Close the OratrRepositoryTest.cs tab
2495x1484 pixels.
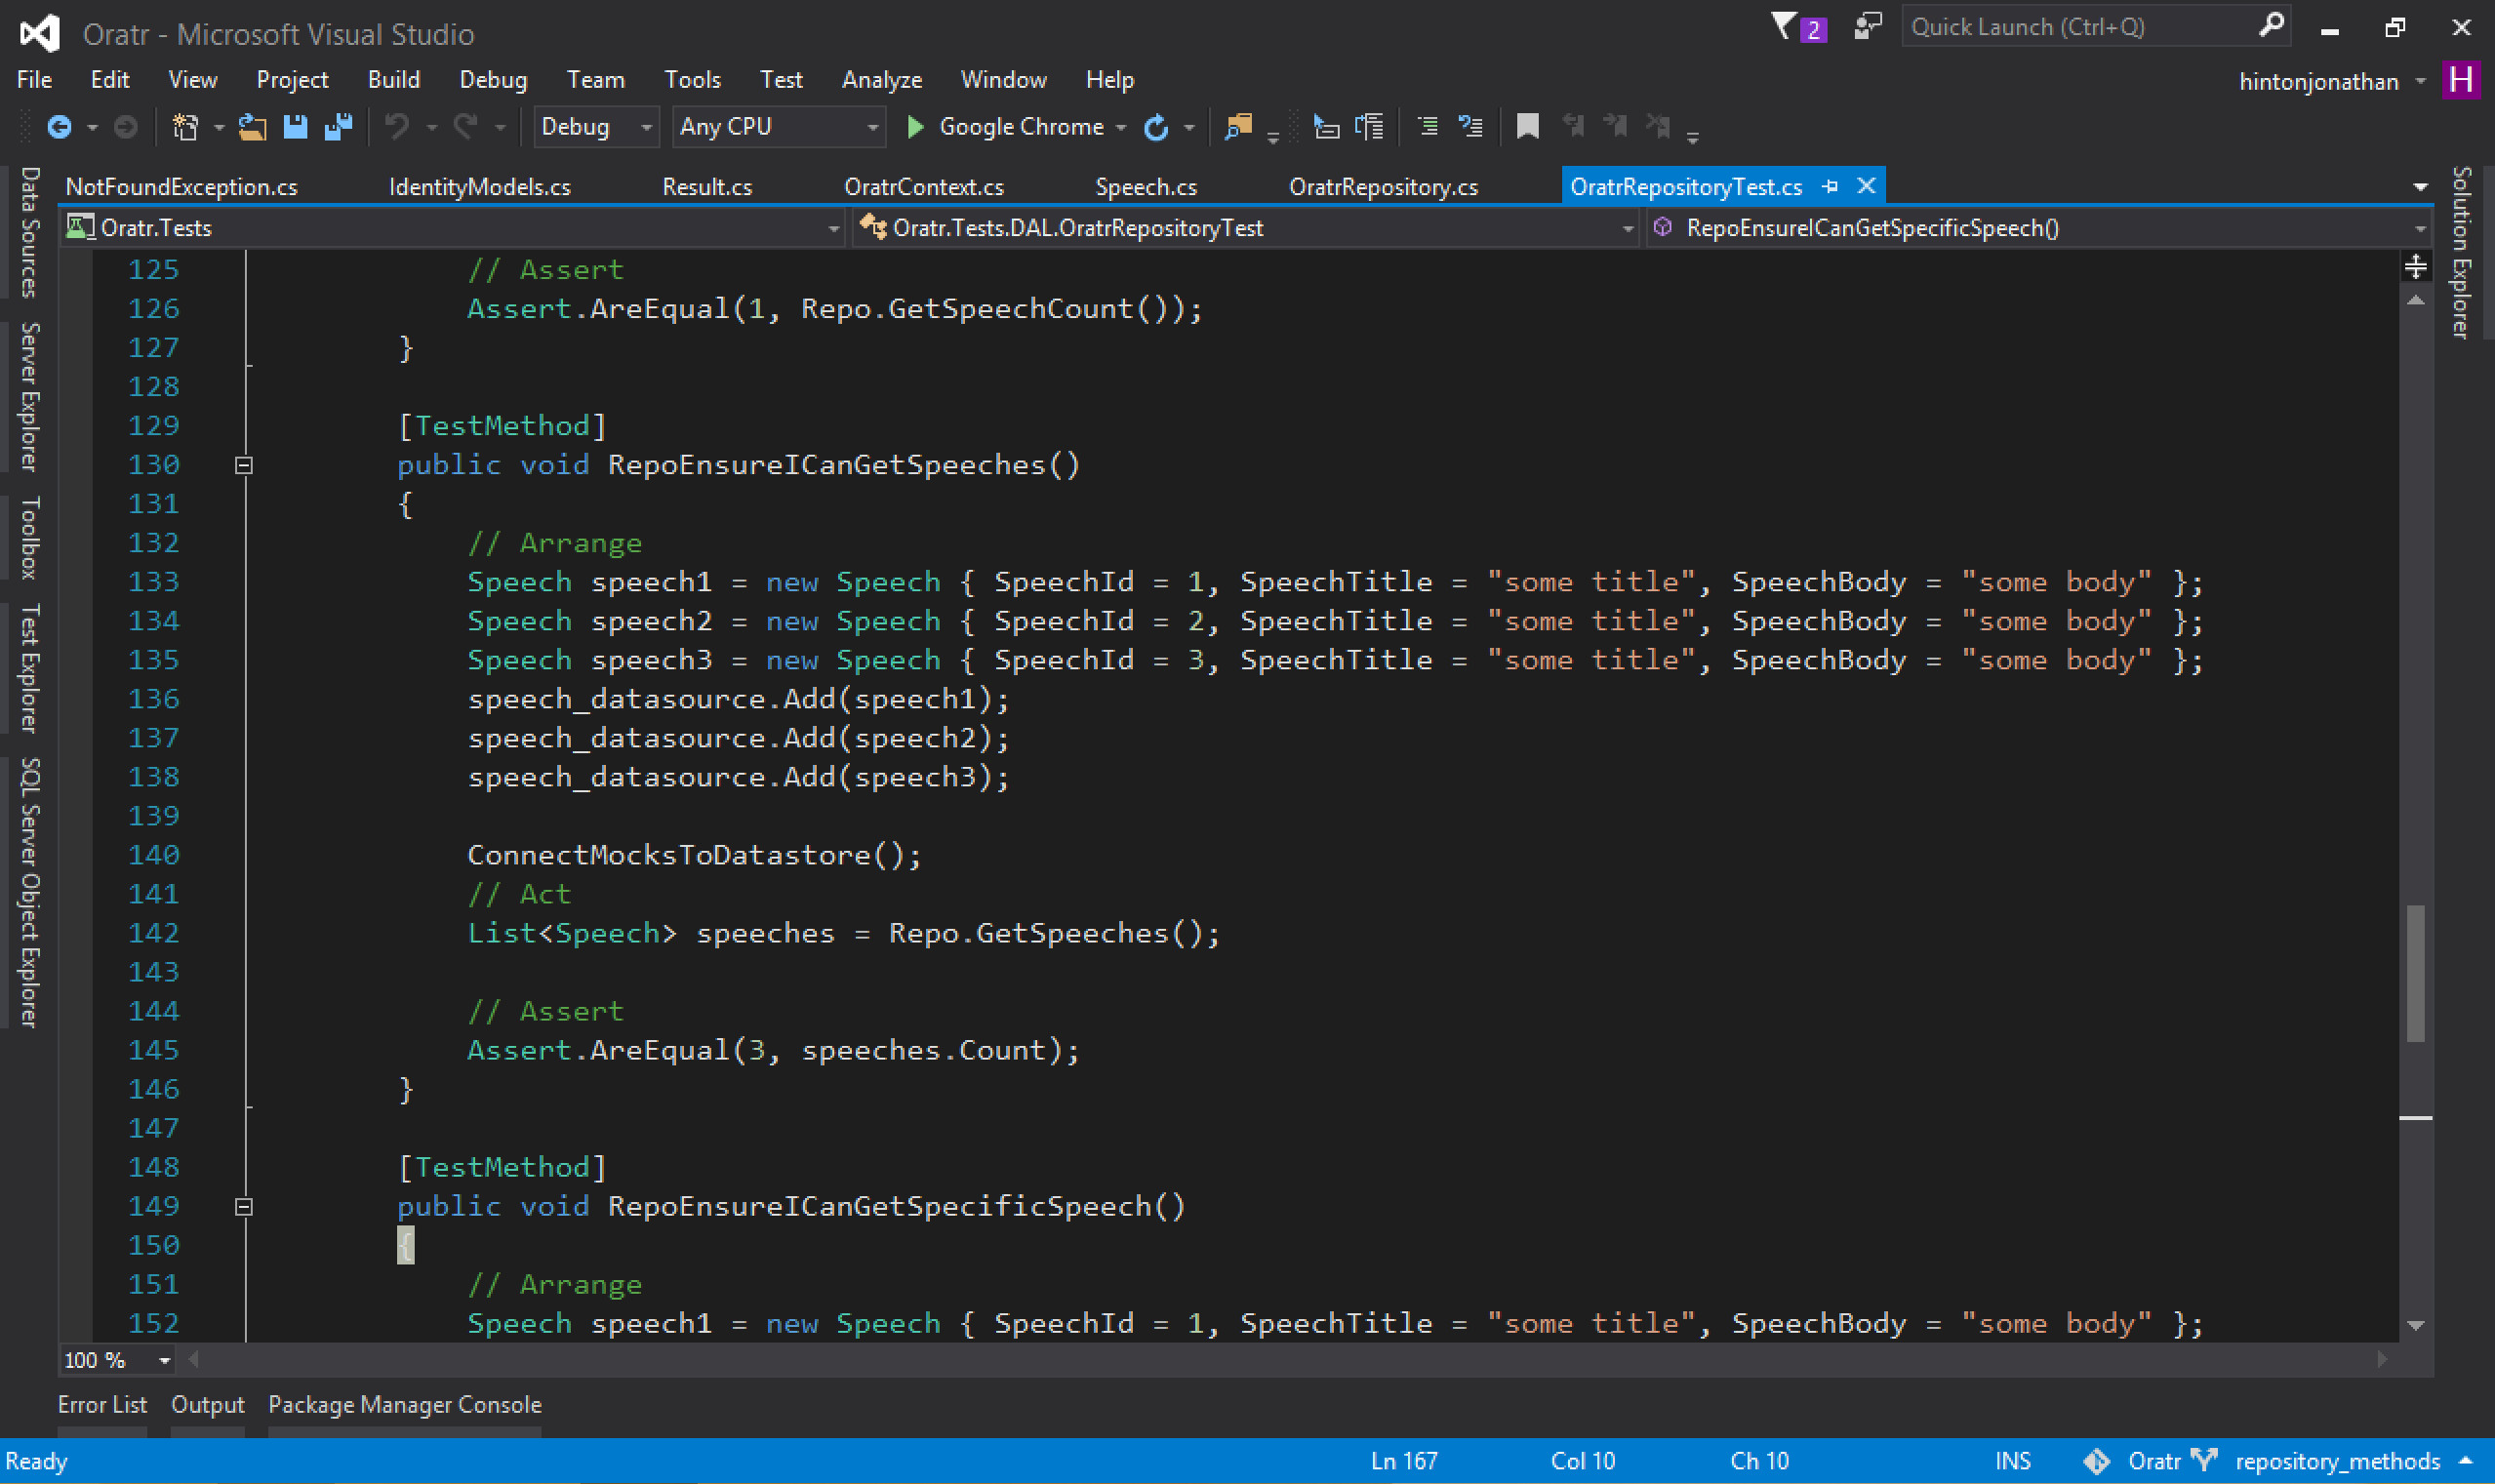(x=1866, y=186)
